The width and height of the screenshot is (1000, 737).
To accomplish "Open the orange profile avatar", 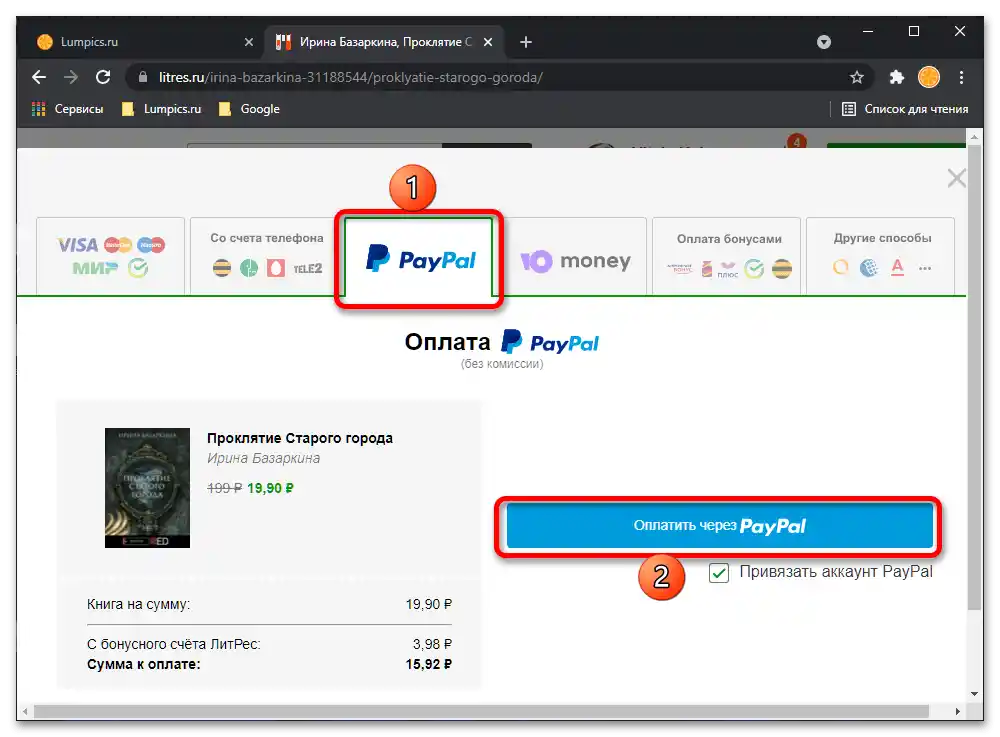I will coord(929,77).
